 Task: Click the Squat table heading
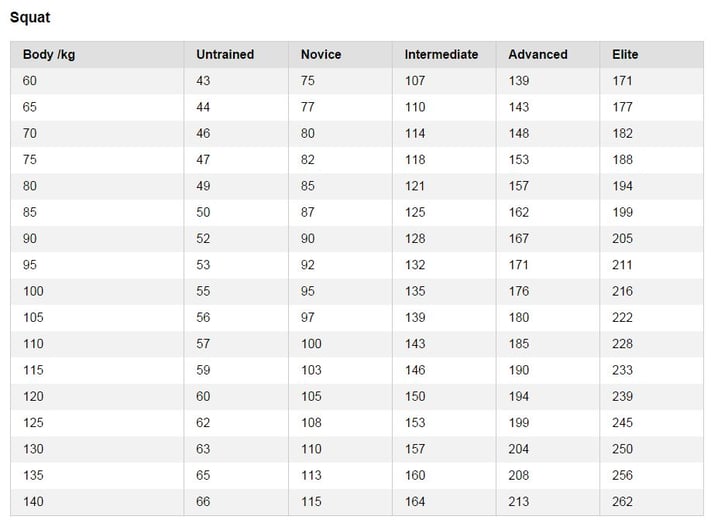tap(30, 17)
